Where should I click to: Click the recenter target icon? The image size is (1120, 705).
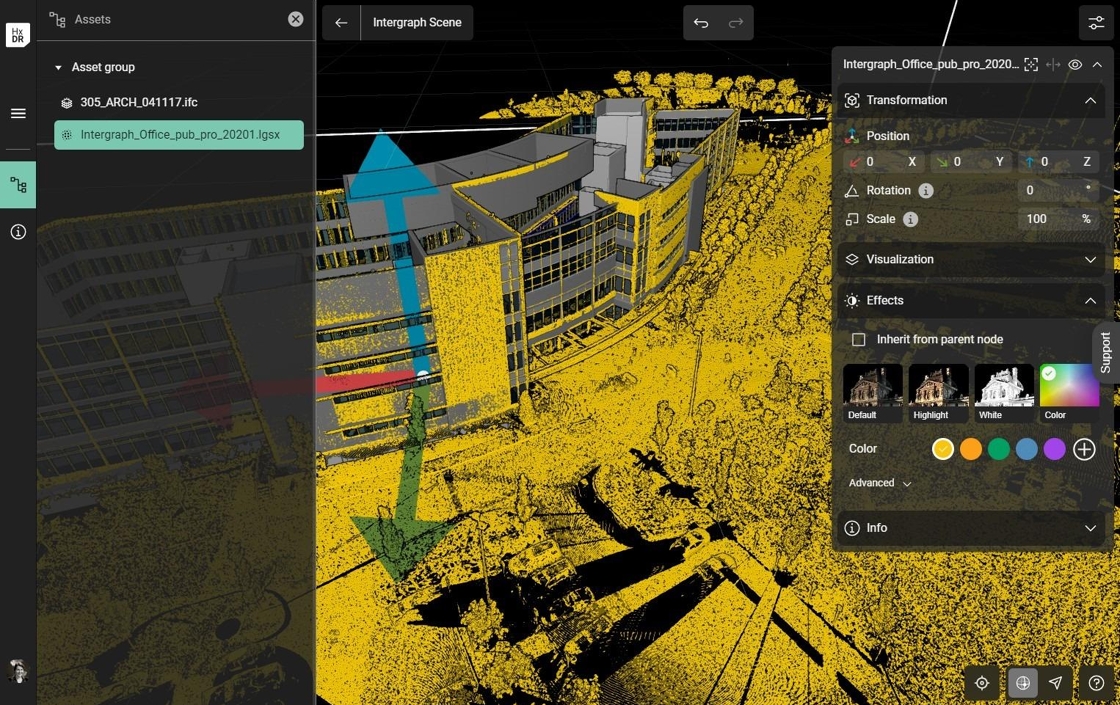tap(982, 684)
